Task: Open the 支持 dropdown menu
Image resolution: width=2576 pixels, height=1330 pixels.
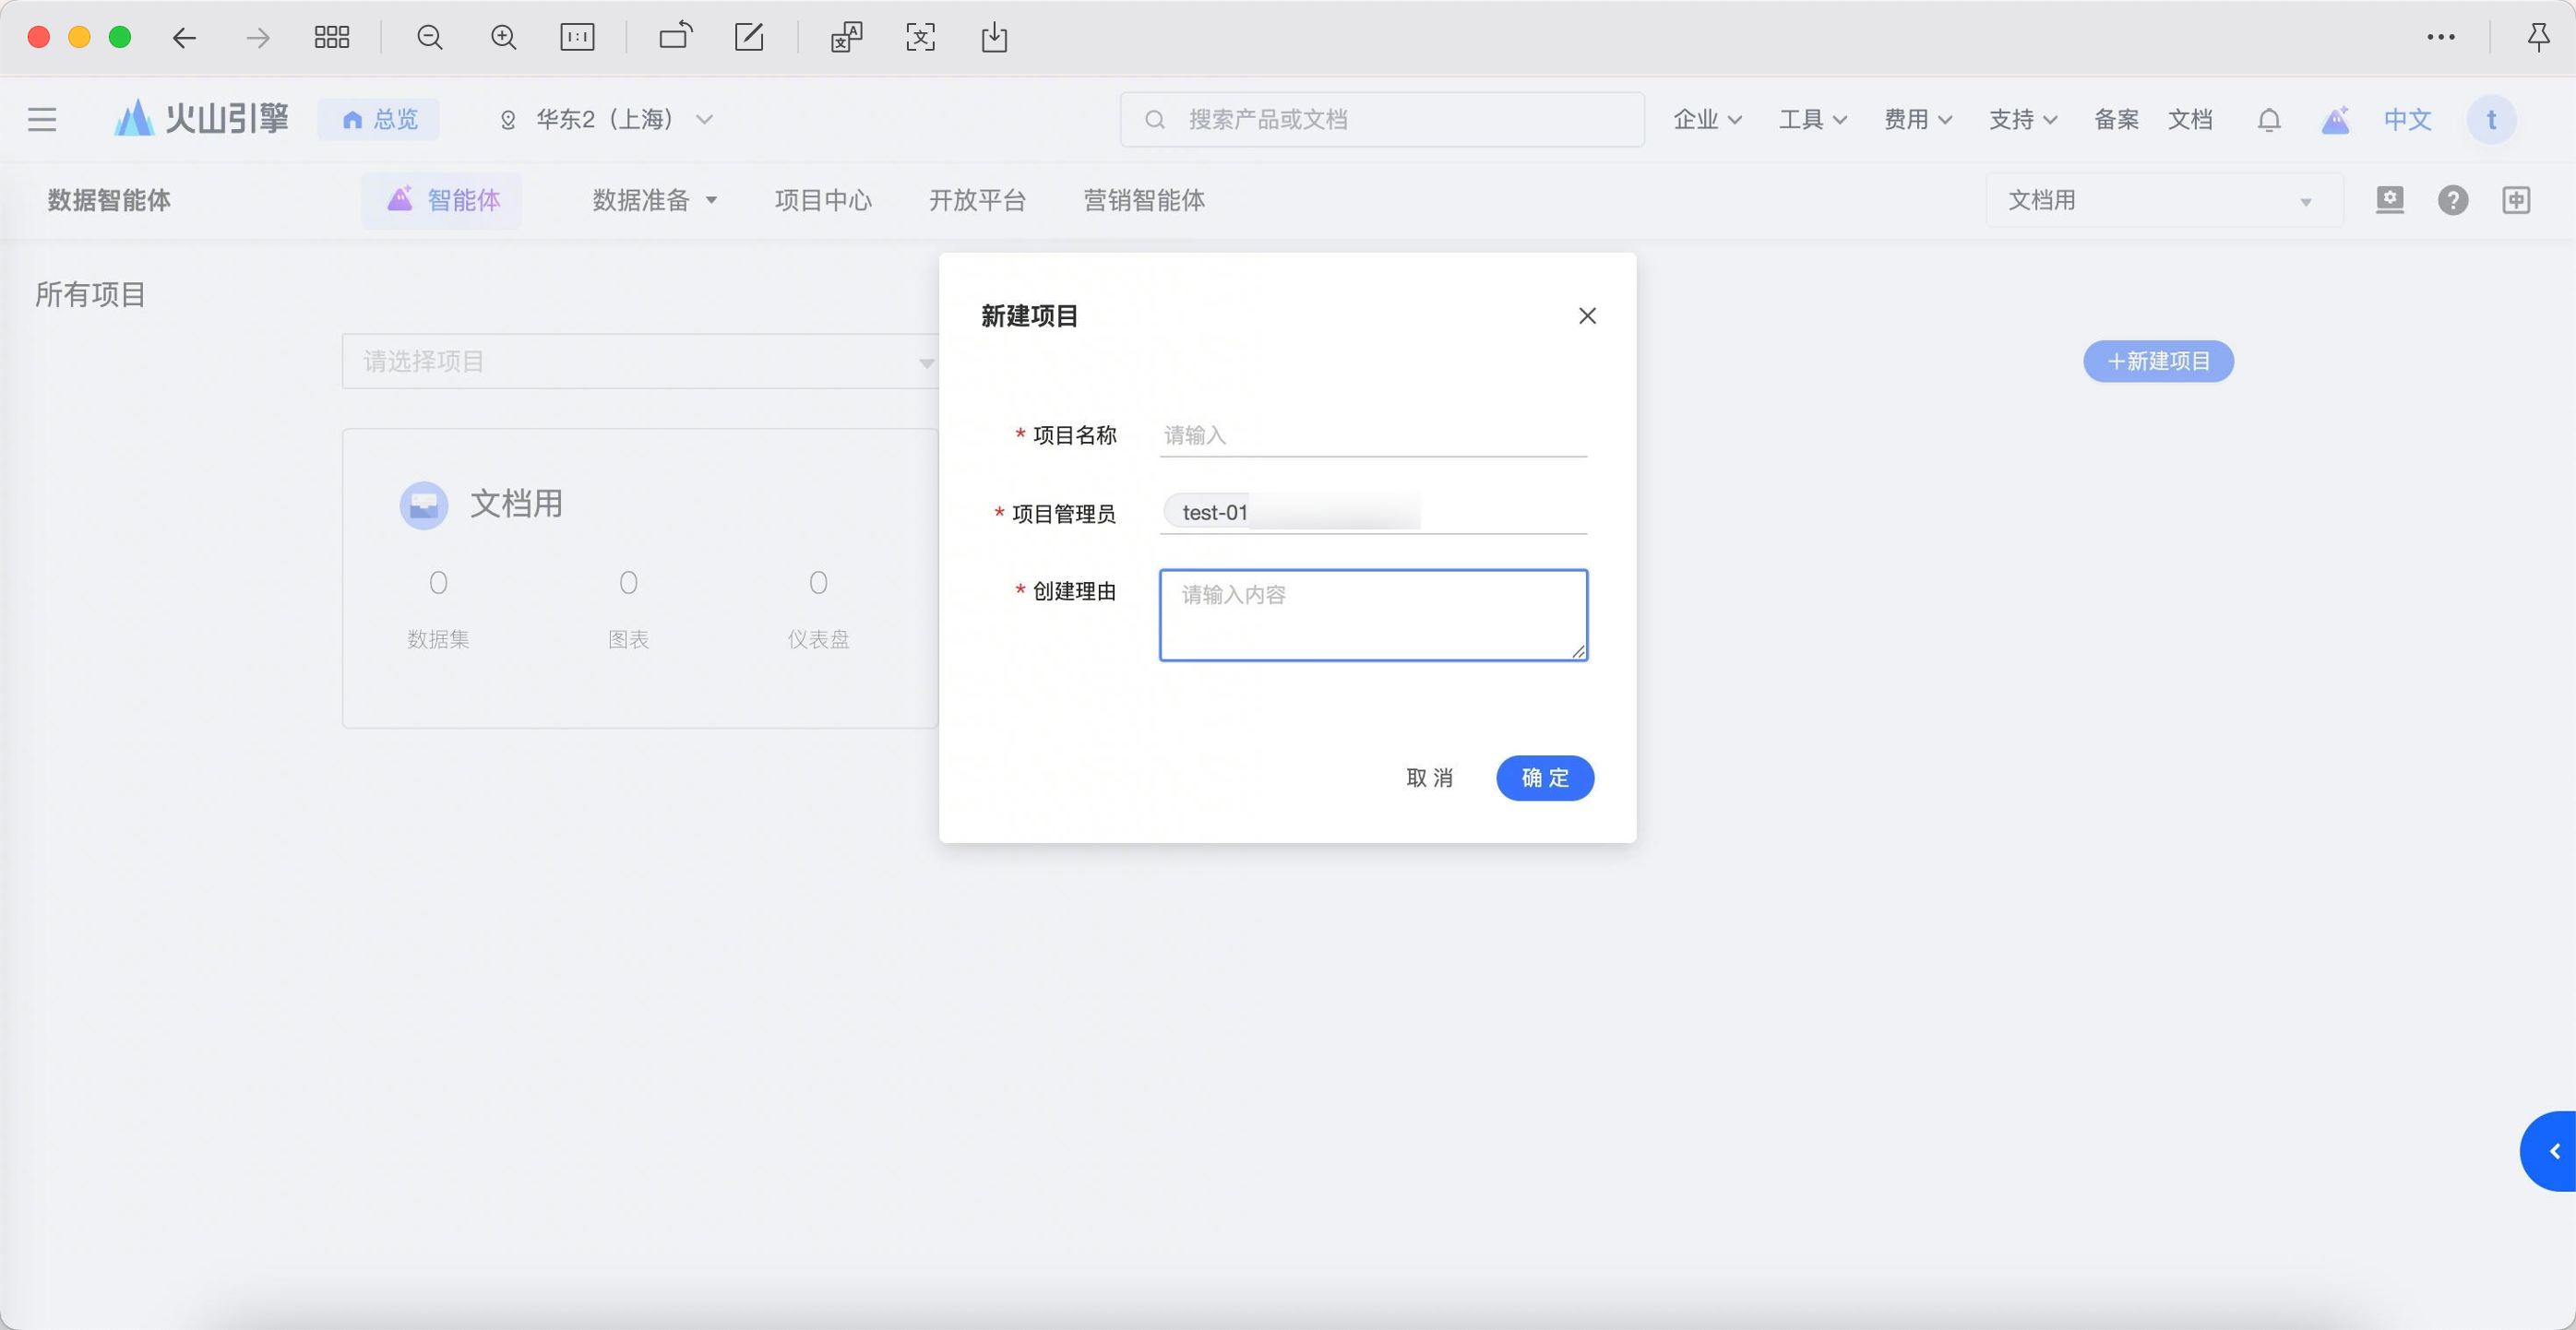Action: click(x=2022, y=120)
